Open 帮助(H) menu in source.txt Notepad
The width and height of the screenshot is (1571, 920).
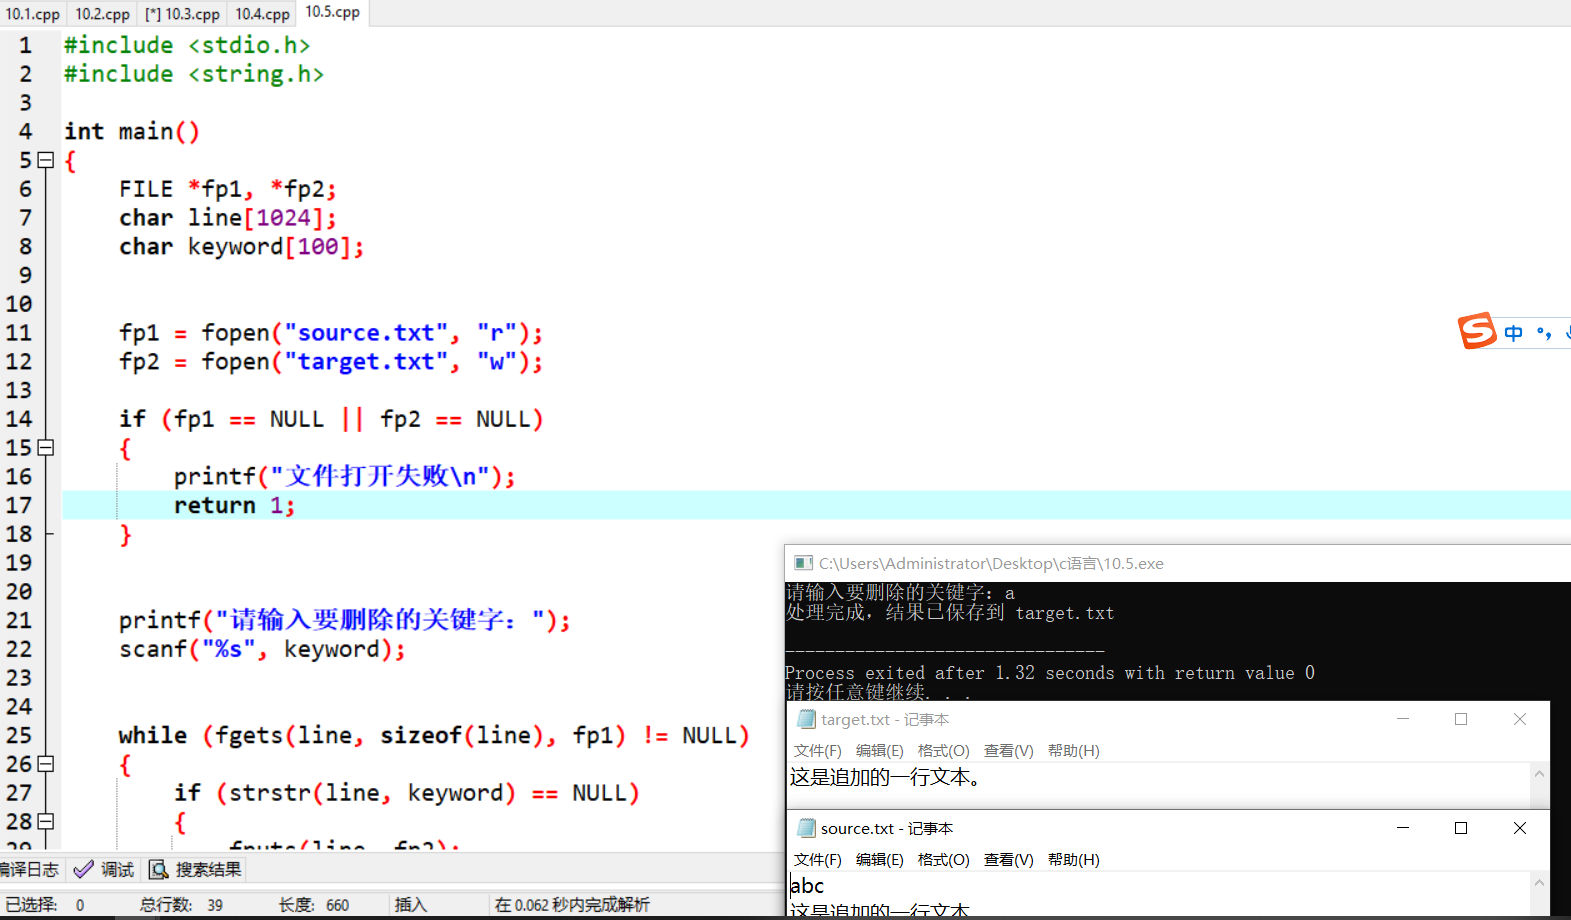(1074, 859)
